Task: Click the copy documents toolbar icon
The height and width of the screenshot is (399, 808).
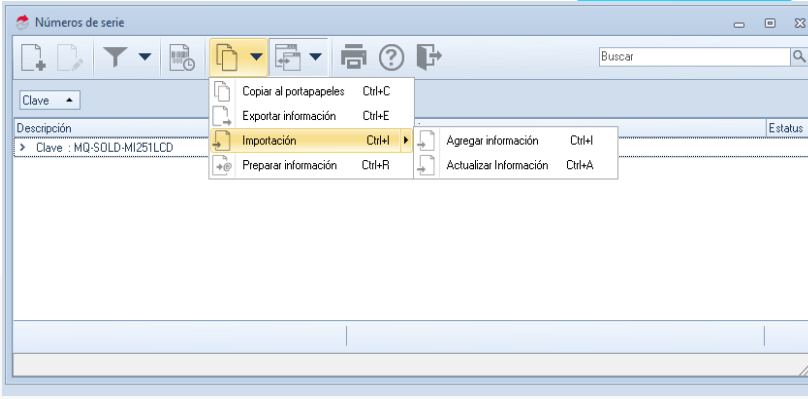Action: click(x=227, y=57)
